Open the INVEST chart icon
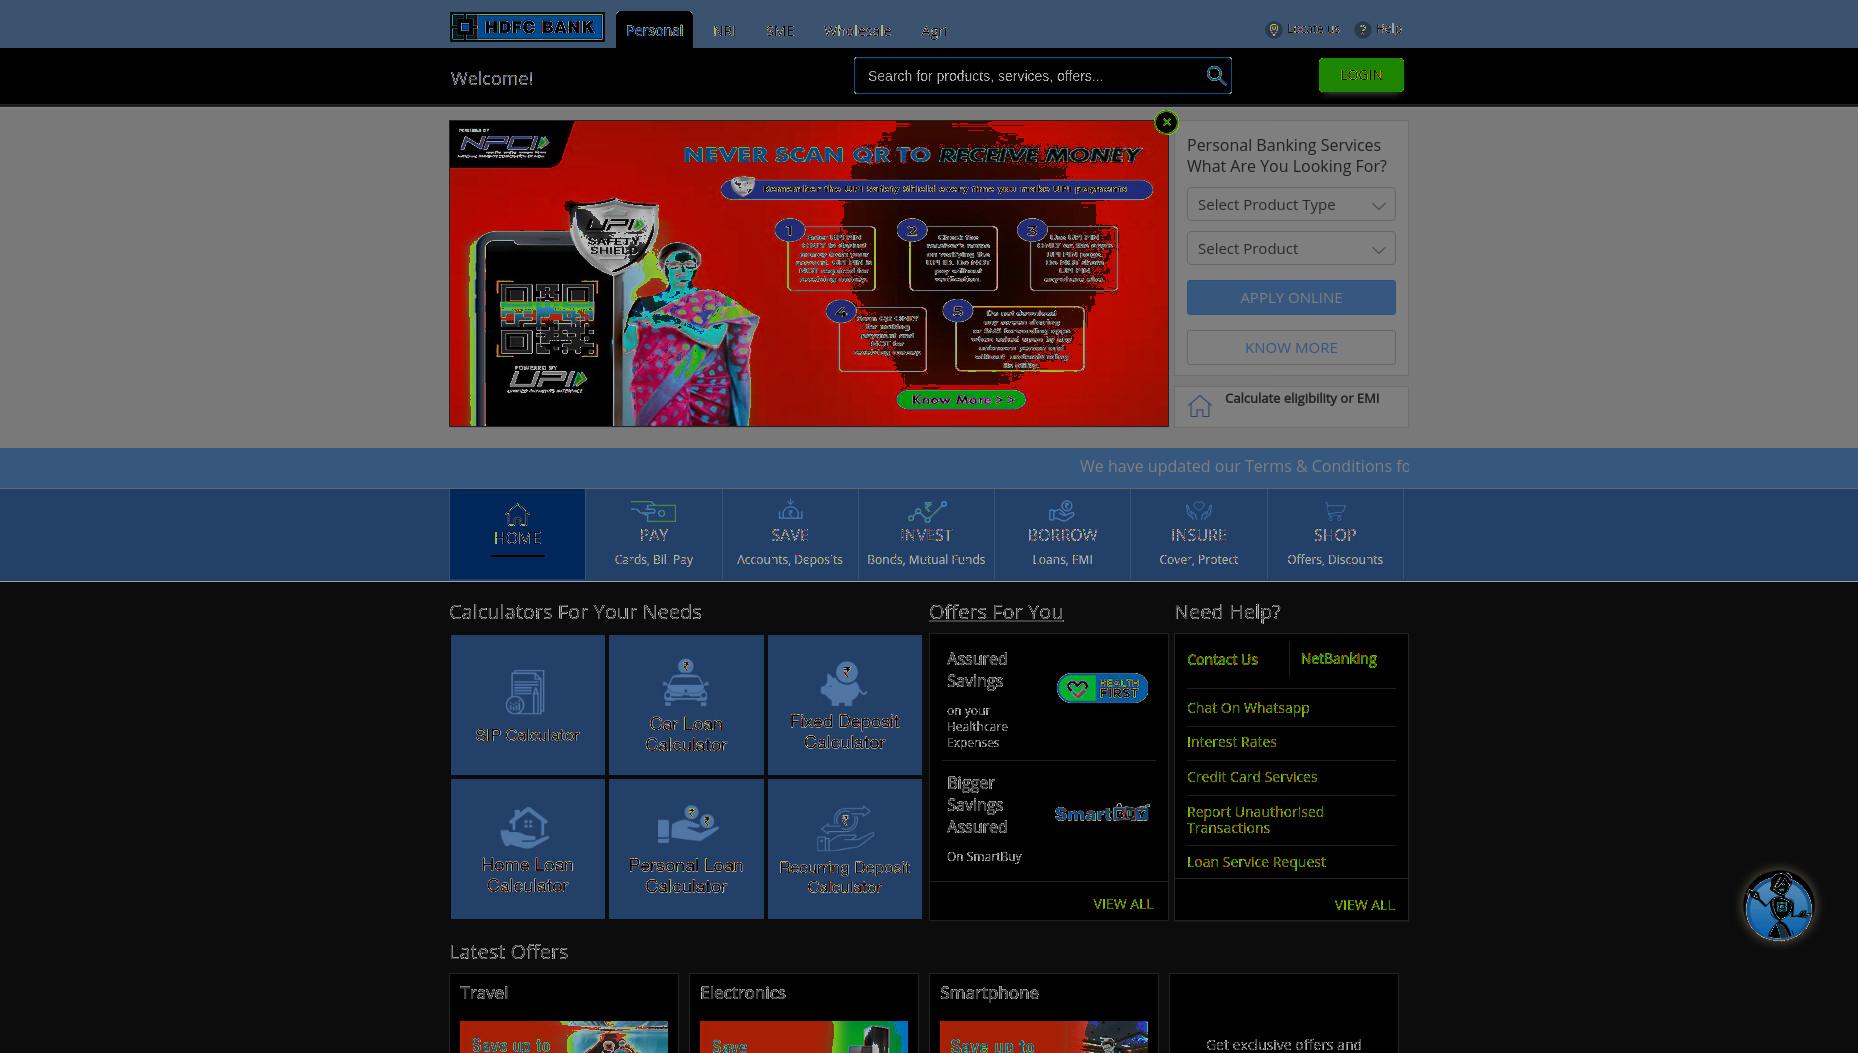The image size is (1858, 1053). pos(926,511)
